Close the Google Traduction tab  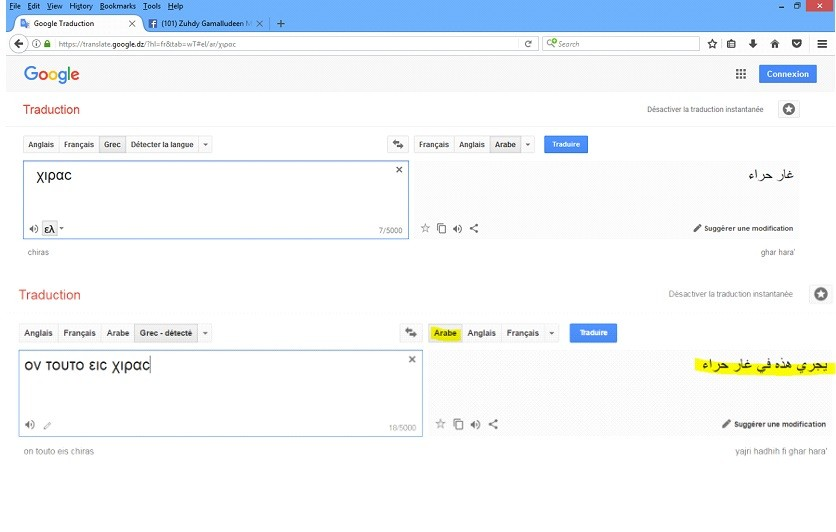[132, 23]
